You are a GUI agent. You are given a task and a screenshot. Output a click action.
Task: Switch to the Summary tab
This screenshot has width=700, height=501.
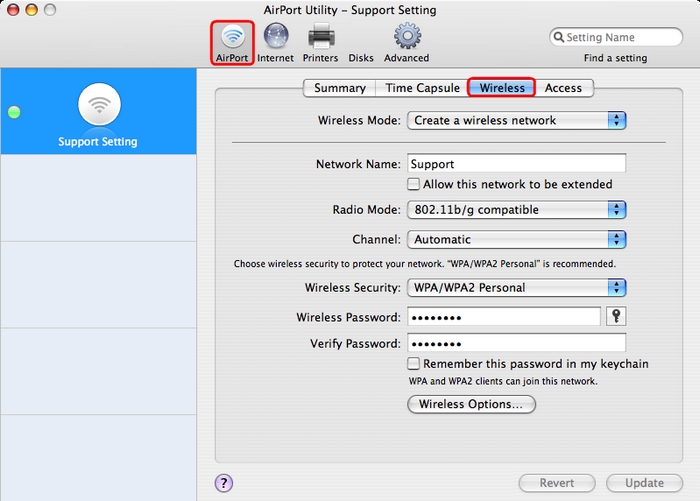pos(339,88)
